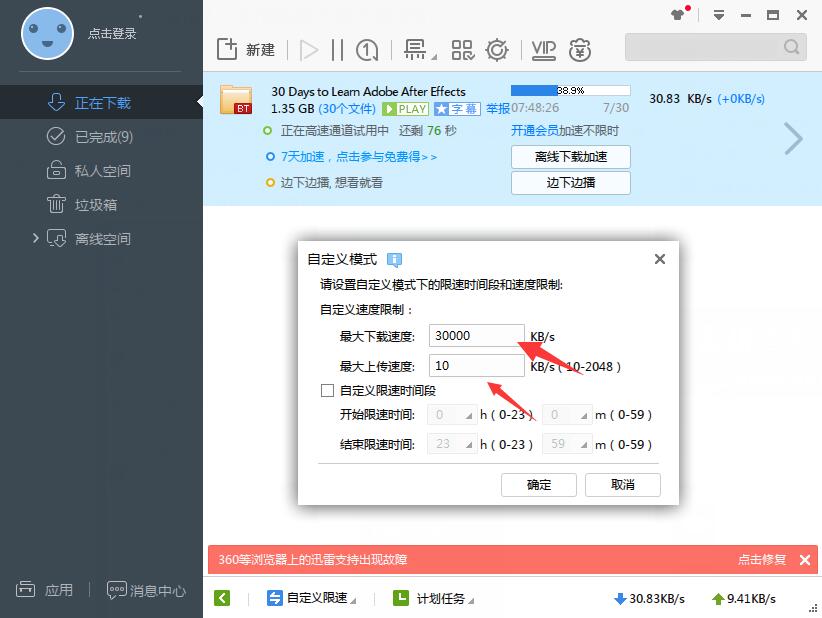Click the 7天加速 free promotion link

359,157
